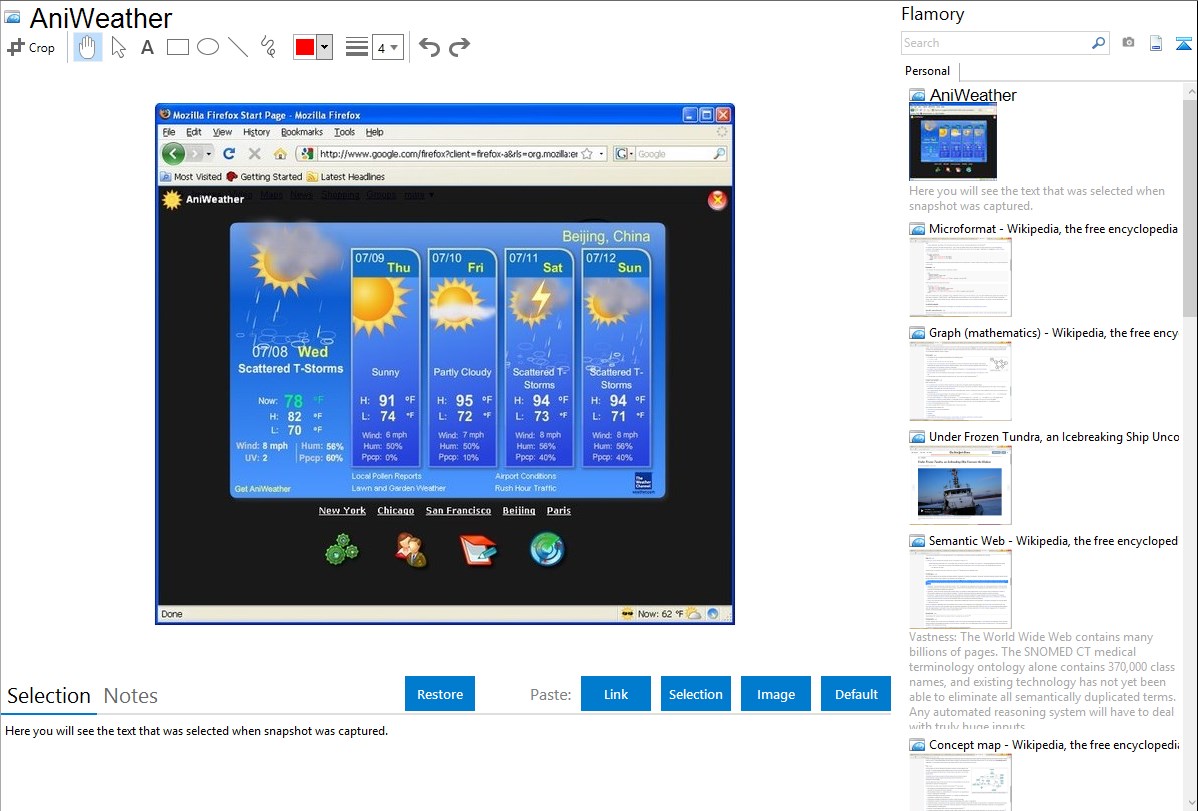Viewport: 1198px width, 811px height.
Task: Open the AniWeather snapshot thumbnail
Action: point(953,142)
